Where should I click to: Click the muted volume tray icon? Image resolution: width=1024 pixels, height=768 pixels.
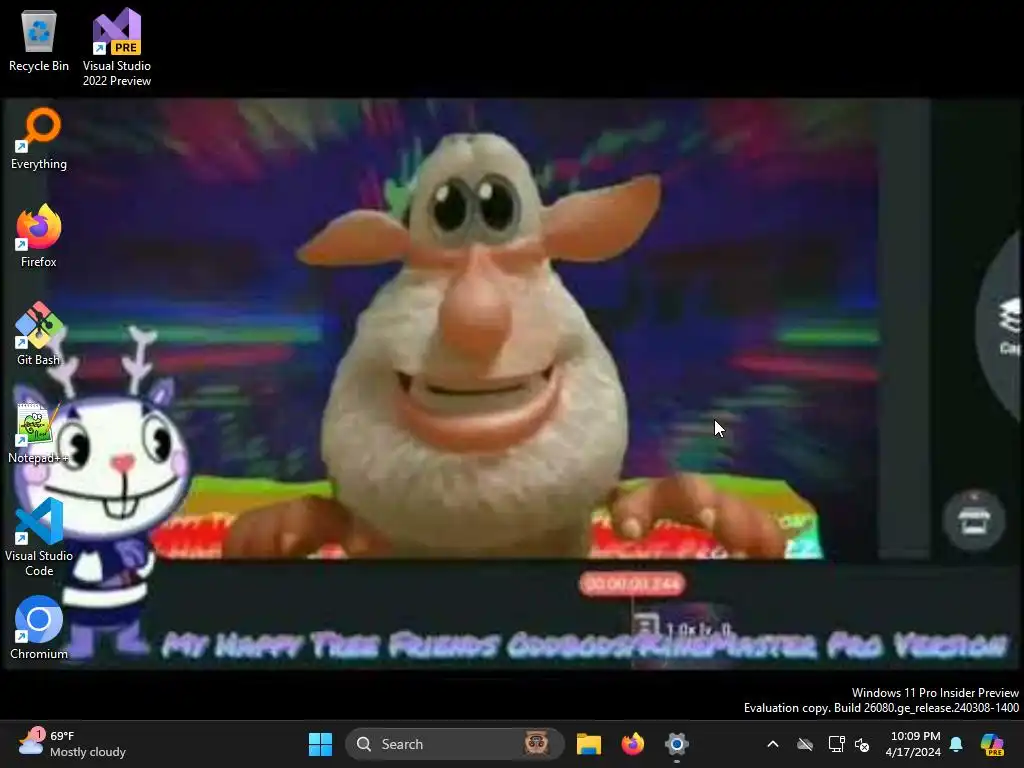pyautogui.click(x=862, y=744)
